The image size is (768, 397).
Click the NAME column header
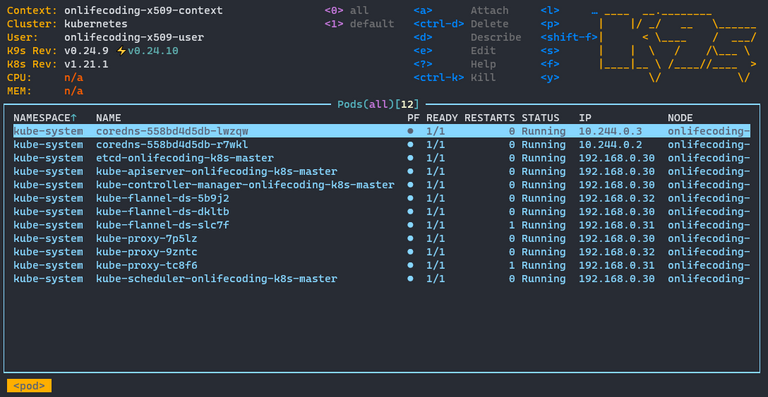tap(108, 118)
